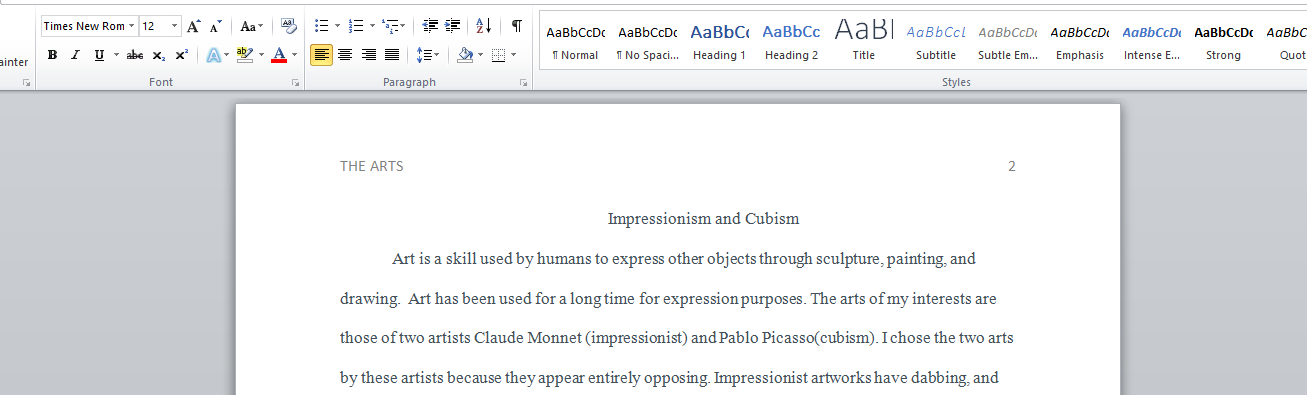
Task: Toggle superscript formatting
Action: coord(181,55)
